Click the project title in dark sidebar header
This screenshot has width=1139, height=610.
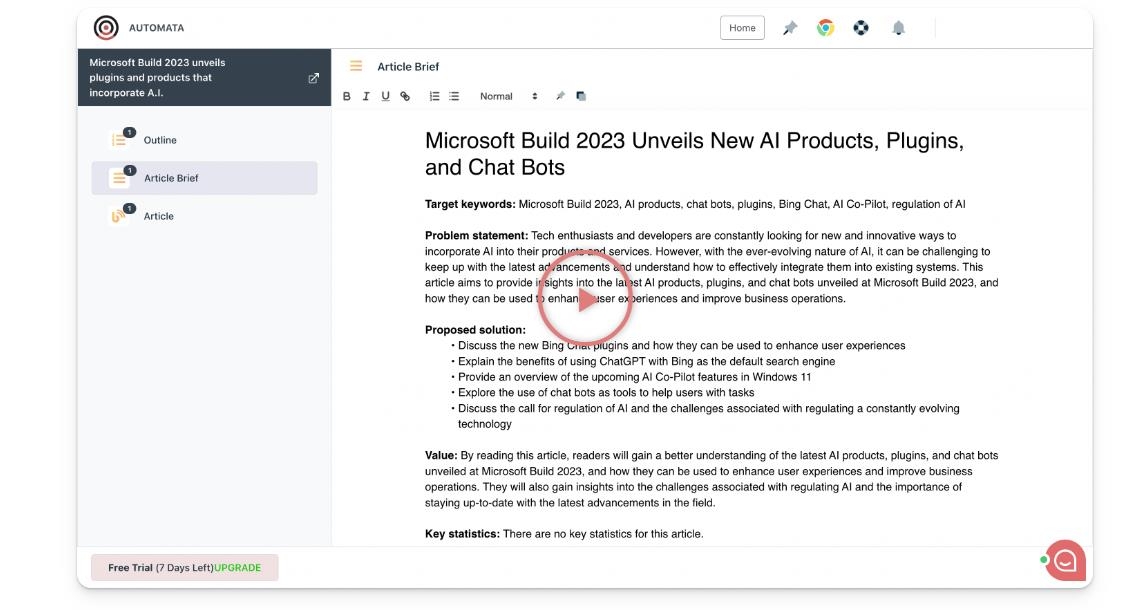coord(158,78)
